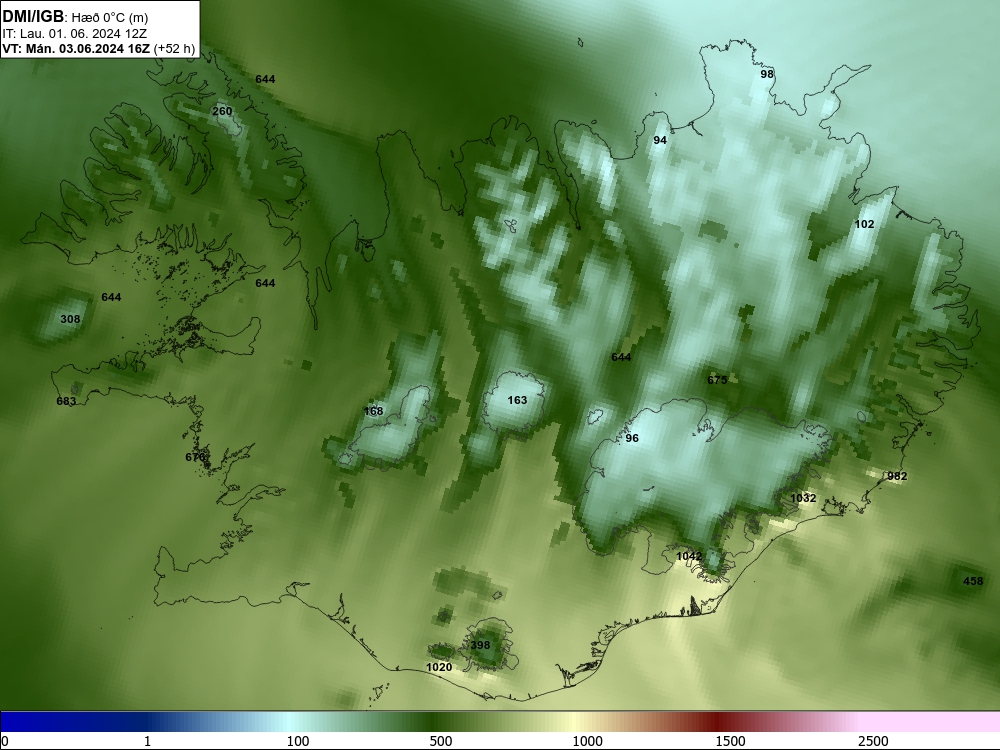Click the 168 label on Langjökull glacier
The height and width of the screenshot is (750, 1000).
pyautogui.click(x=373, y=411)
